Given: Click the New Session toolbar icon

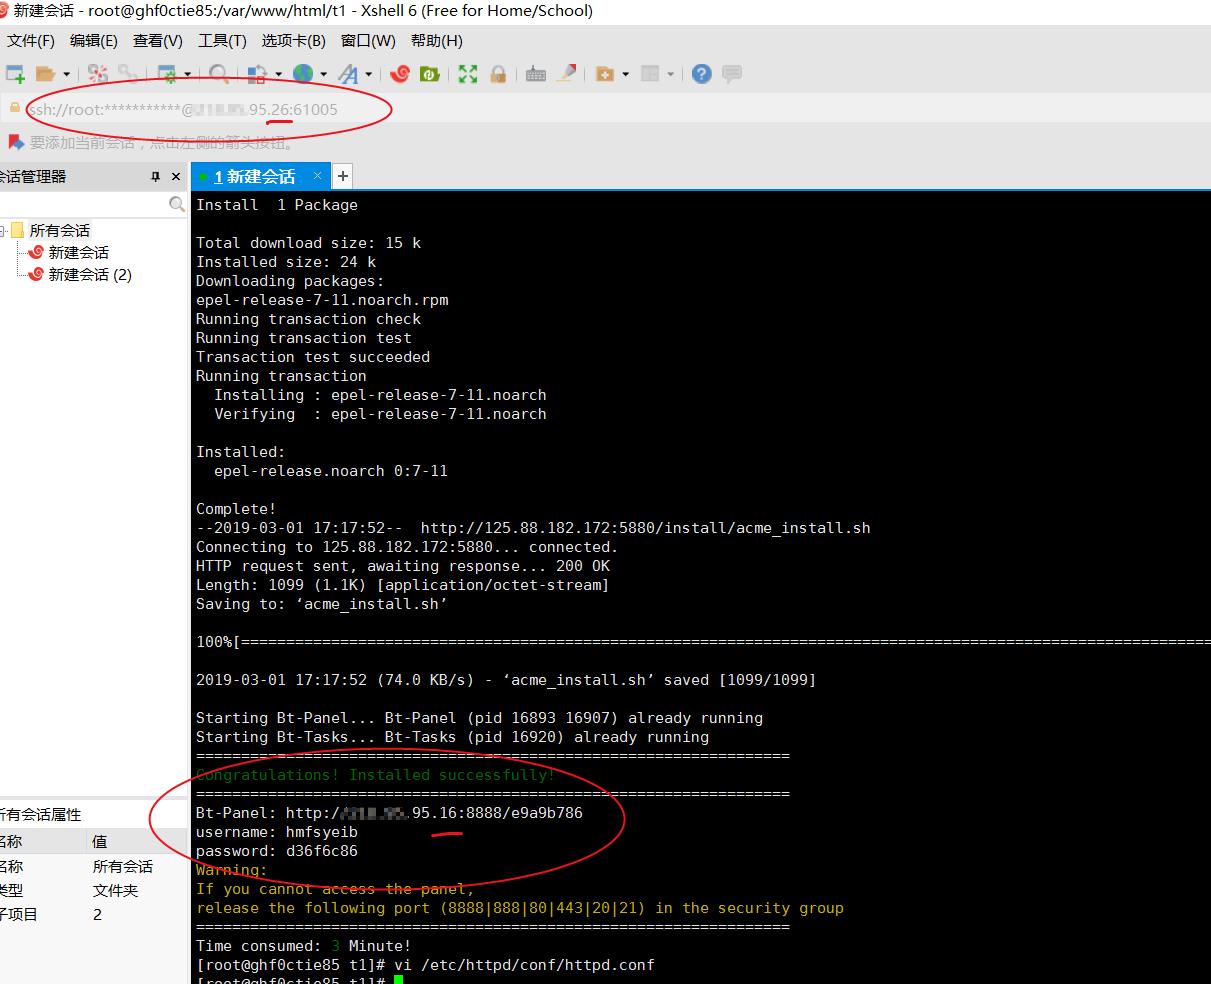Looking at the screenshot, I should point(15,74).
